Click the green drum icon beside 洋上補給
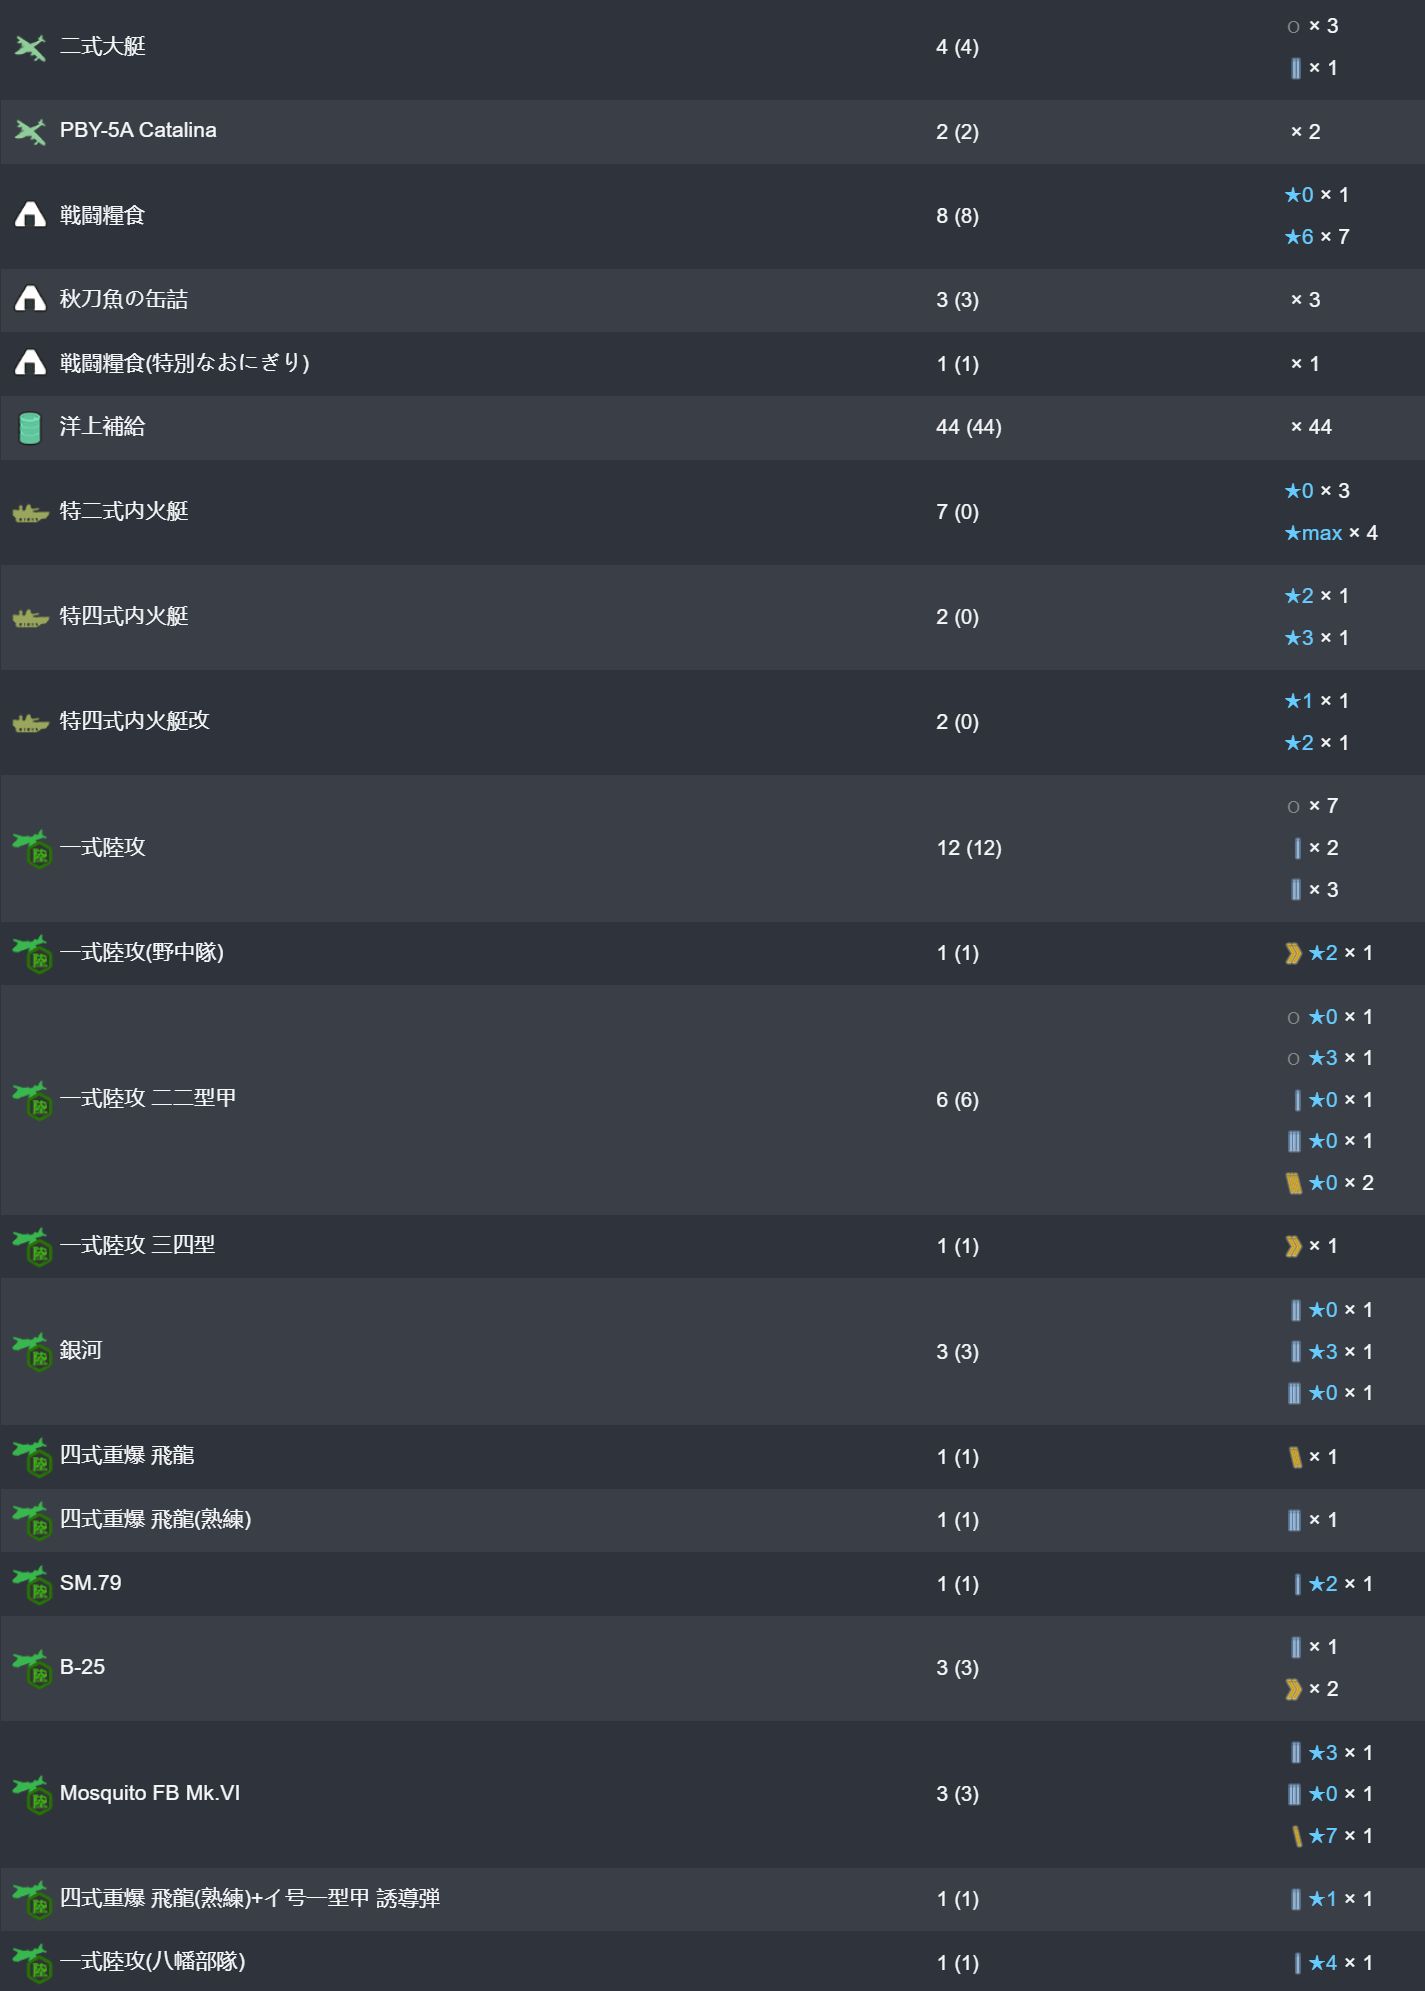This screenshot has height=1991, width=1425. (x=31, y=427)
